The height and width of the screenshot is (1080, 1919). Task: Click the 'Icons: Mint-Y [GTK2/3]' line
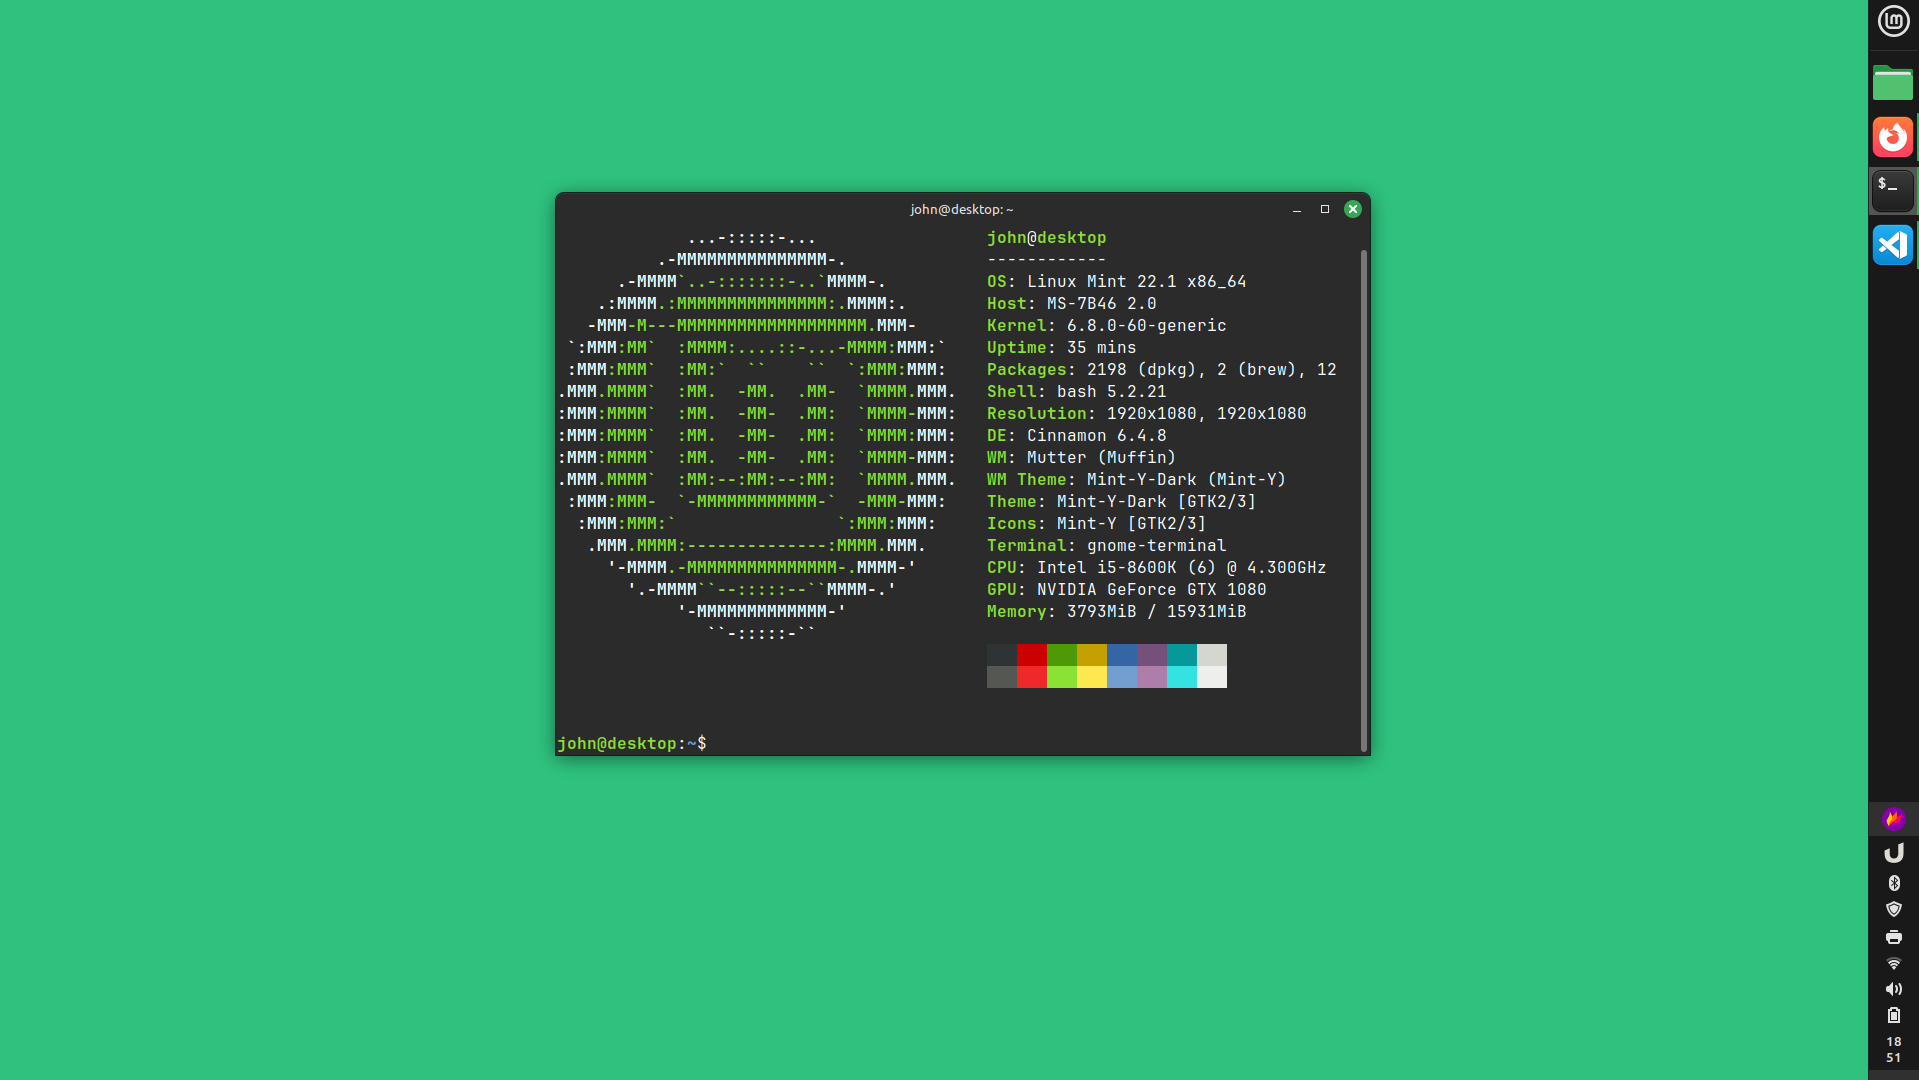(1097, 523)
